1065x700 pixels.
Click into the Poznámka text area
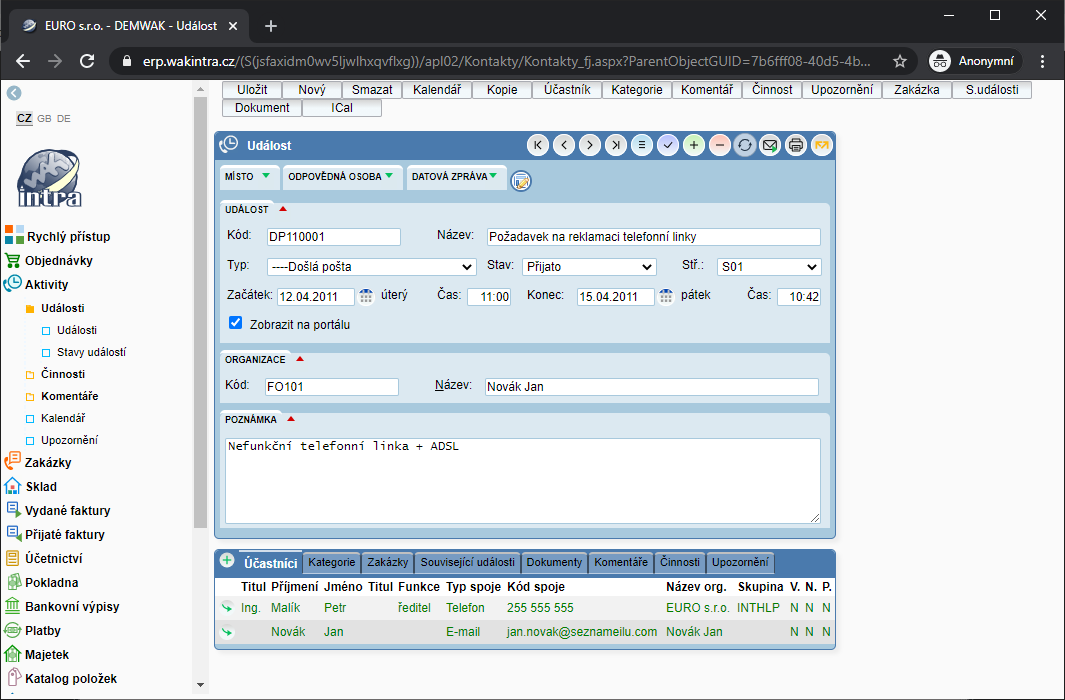pos(522,480)
